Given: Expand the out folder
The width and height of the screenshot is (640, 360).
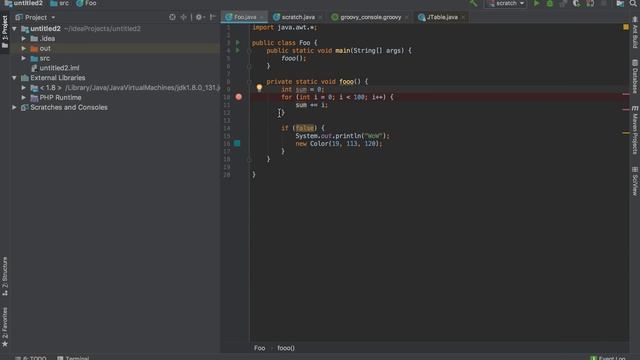Looking at the screenshot, I should [24, 48].
